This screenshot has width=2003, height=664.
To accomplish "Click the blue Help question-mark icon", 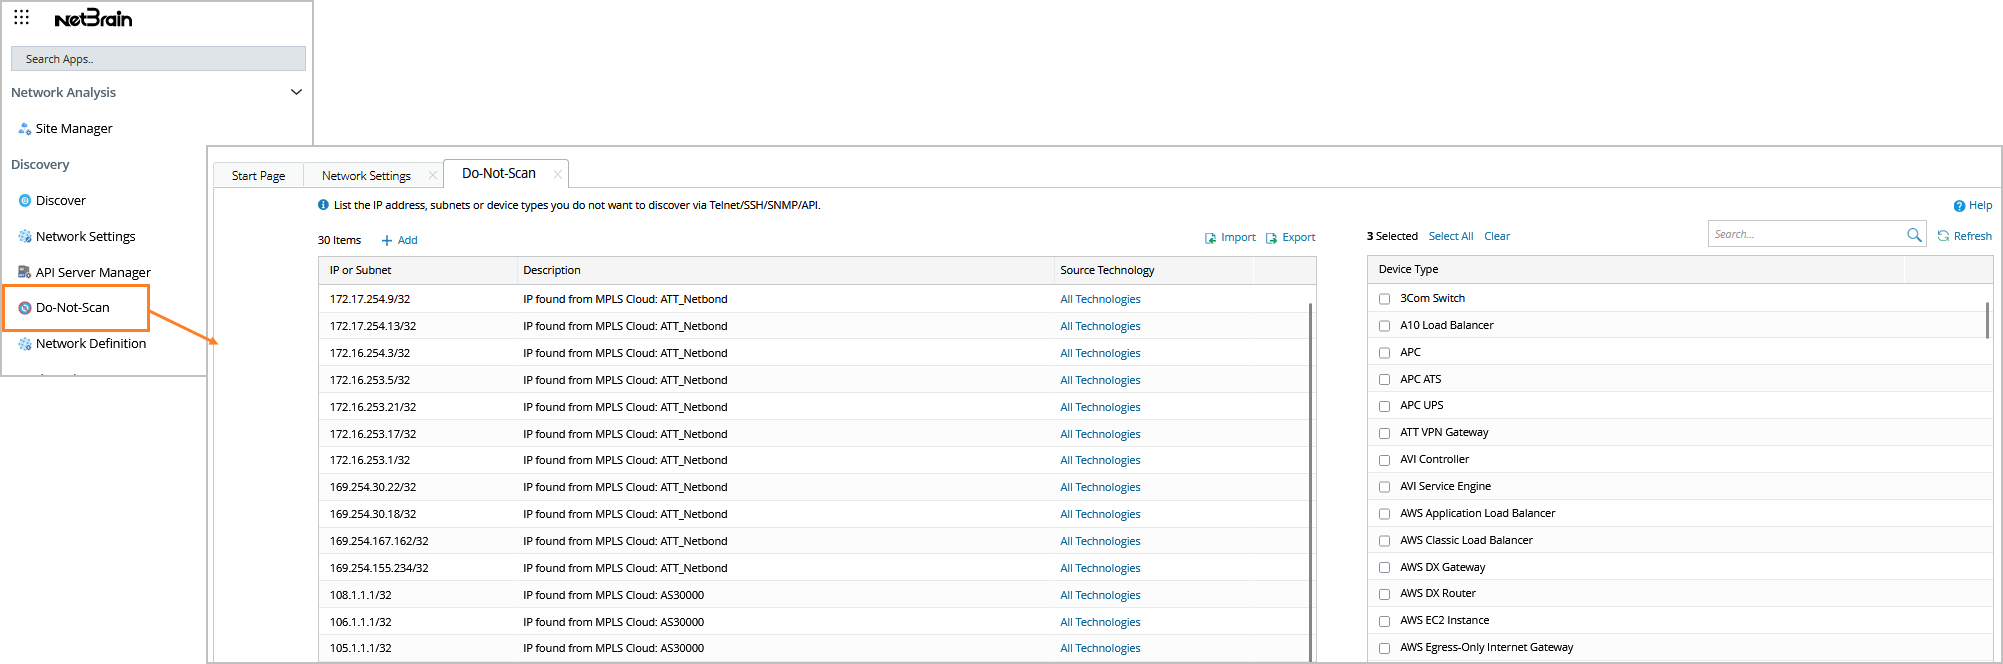I will (x=1959, y=206).
